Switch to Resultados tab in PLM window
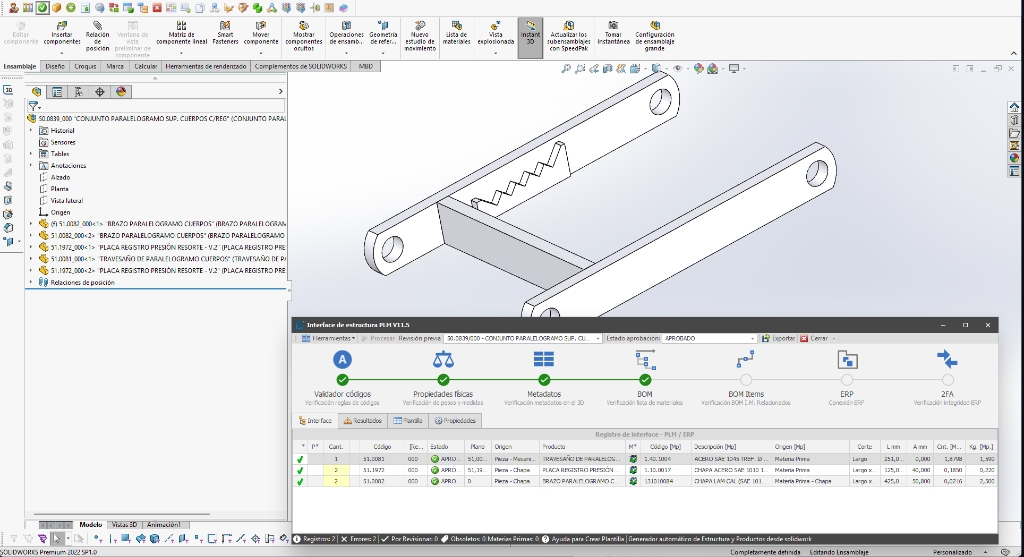1024x557 pixels. [x=363, y=421]
